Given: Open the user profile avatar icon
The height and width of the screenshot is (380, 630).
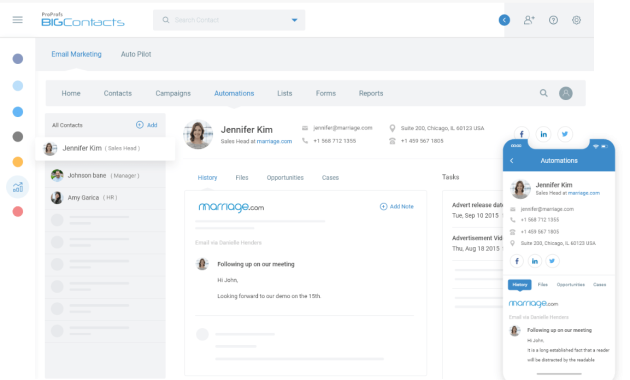Looking at the screenshot, I should coord(566,93).
